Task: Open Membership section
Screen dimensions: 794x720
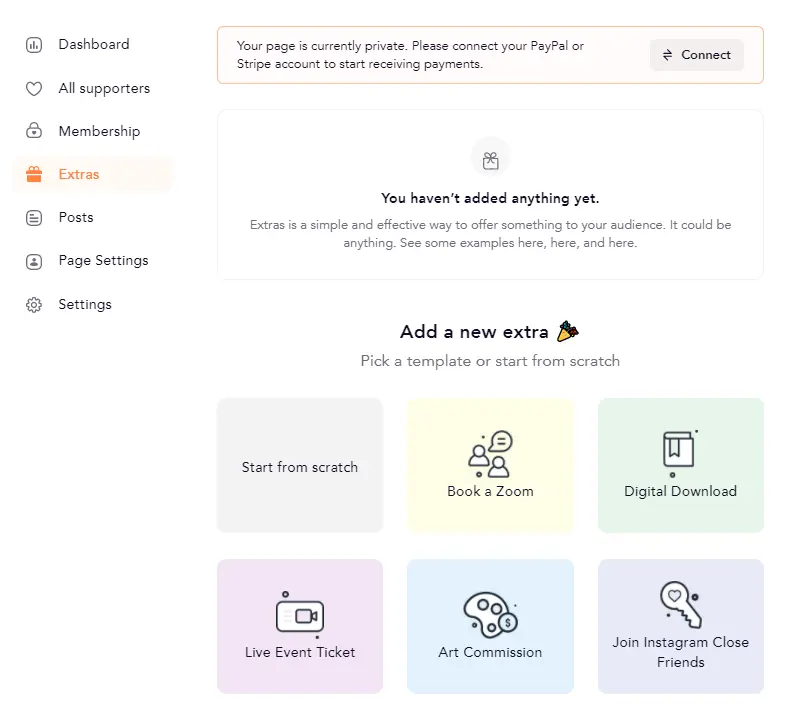Action: tap(99, 131)
